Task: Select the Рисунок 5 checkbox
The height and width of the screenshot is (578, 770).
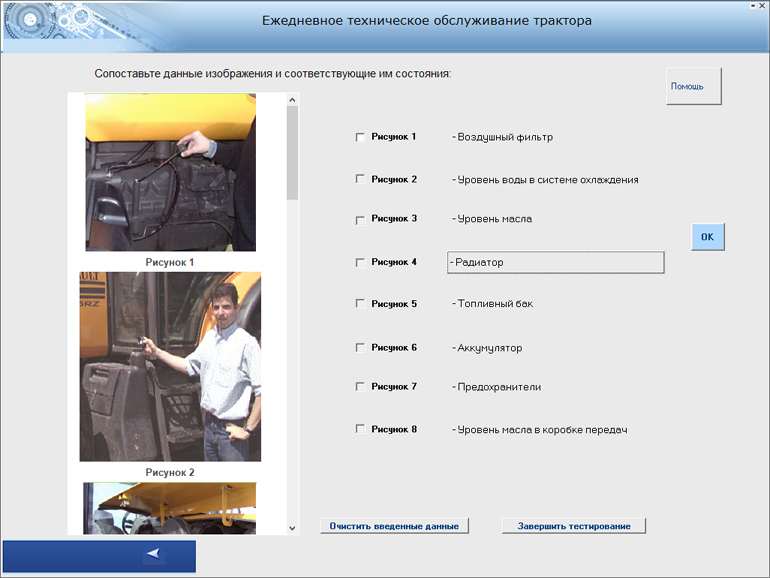Action: [360, 304]
